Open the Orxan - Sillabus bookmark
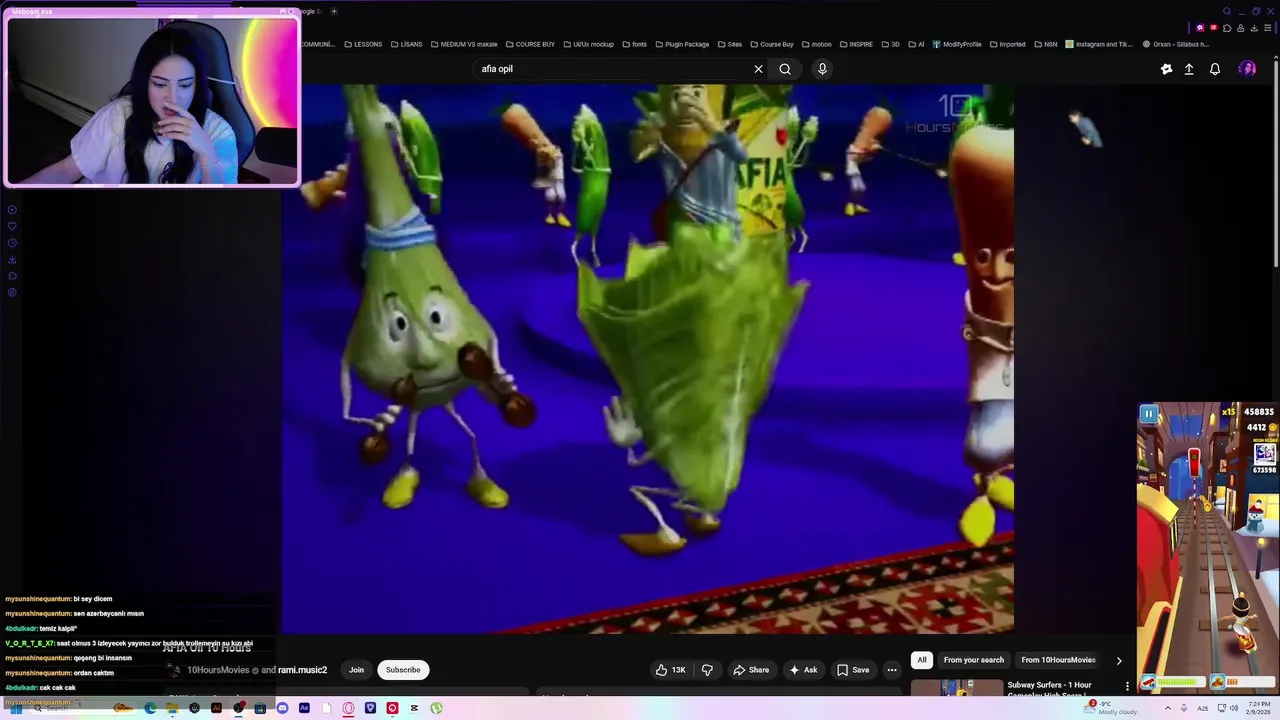 coord(1176,44)
